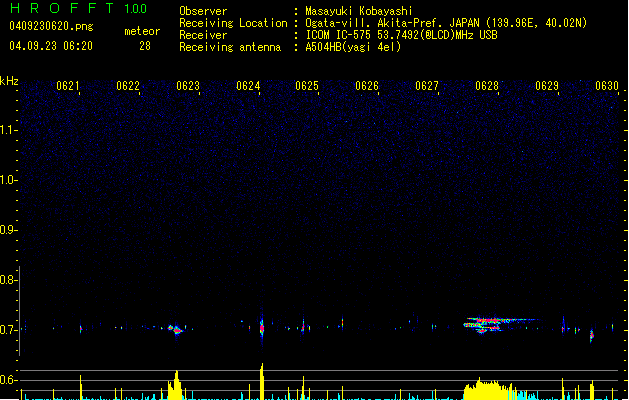The height and width of the screenshot is (400, 629).
Task: Click the 0.9 kHz frequency tick label
Action: tap(8, 230)
